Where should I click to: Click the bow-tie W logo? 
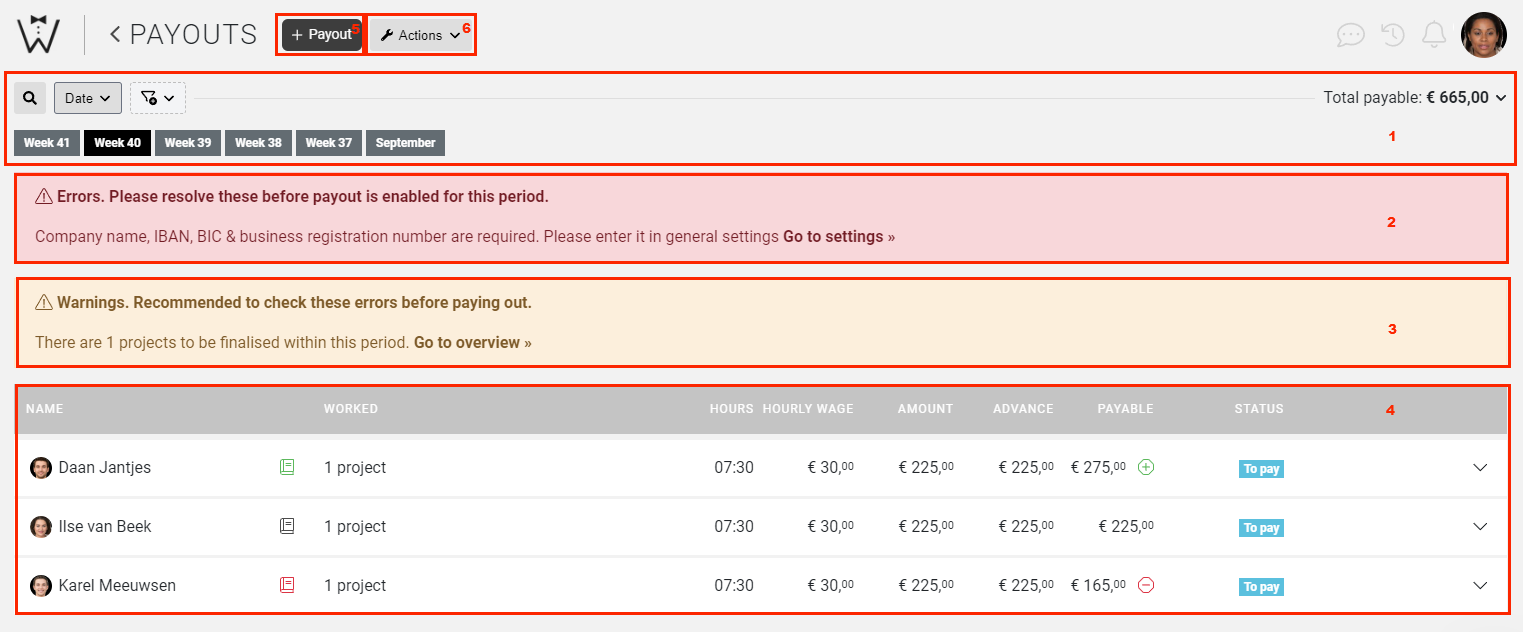tap(38, 34)
